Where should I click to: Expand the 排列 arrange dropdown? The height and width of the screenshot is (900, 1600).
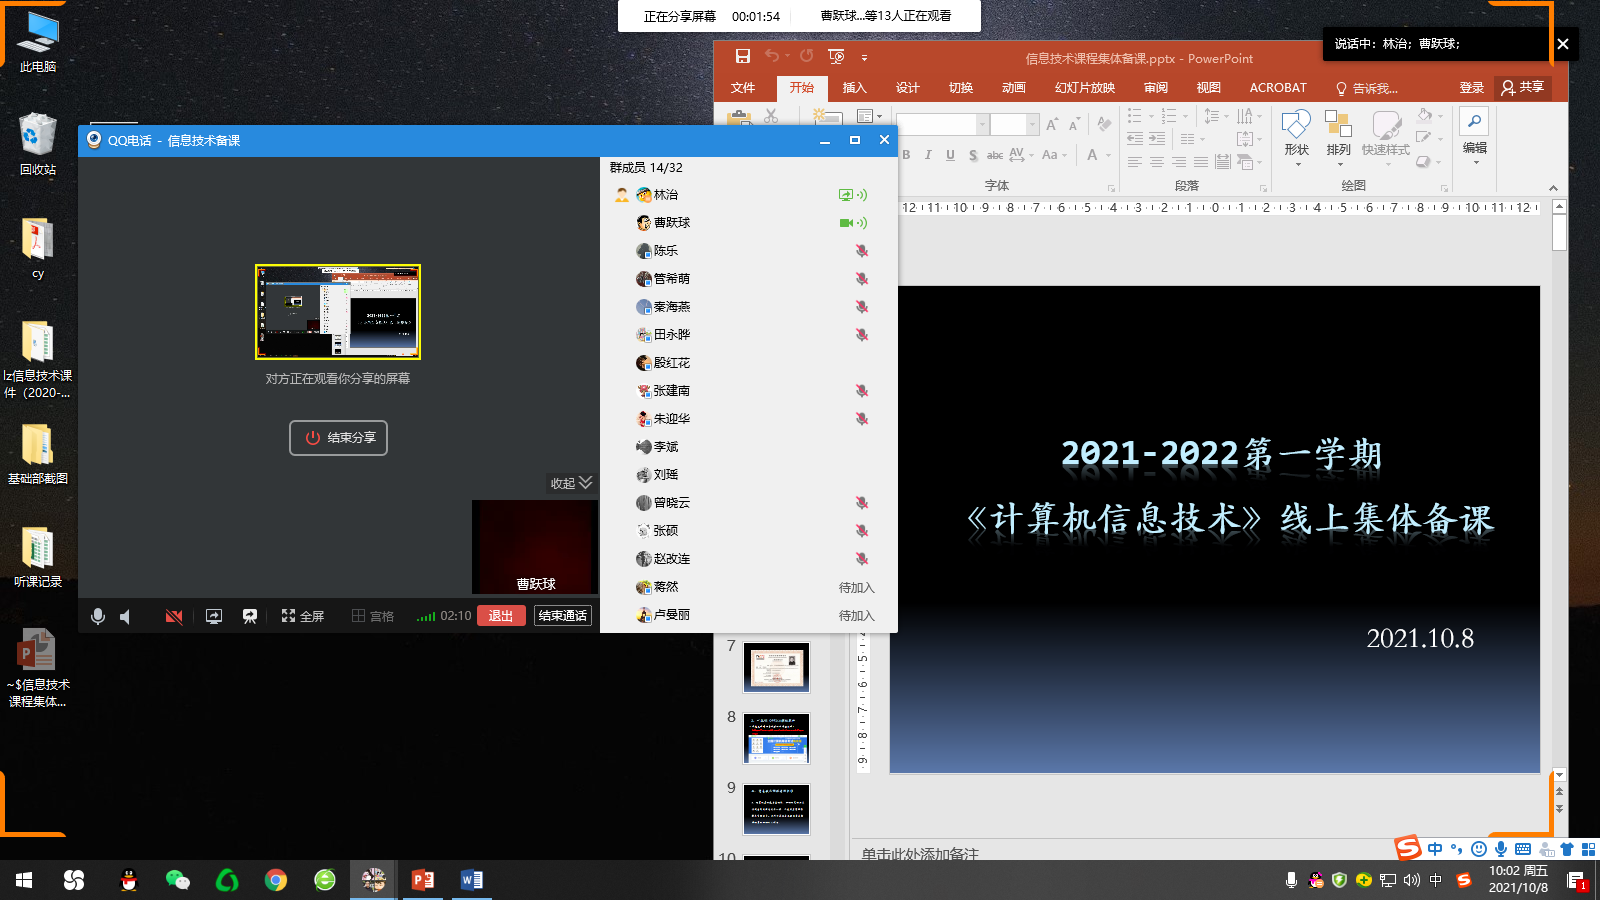coord(1338,135)
